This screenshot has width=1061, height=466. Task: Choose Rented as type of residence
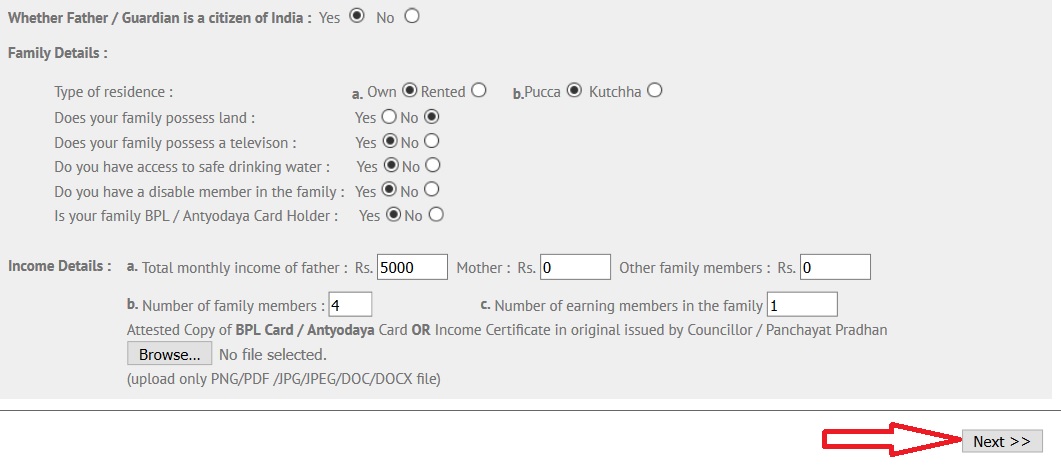point(478,90)
